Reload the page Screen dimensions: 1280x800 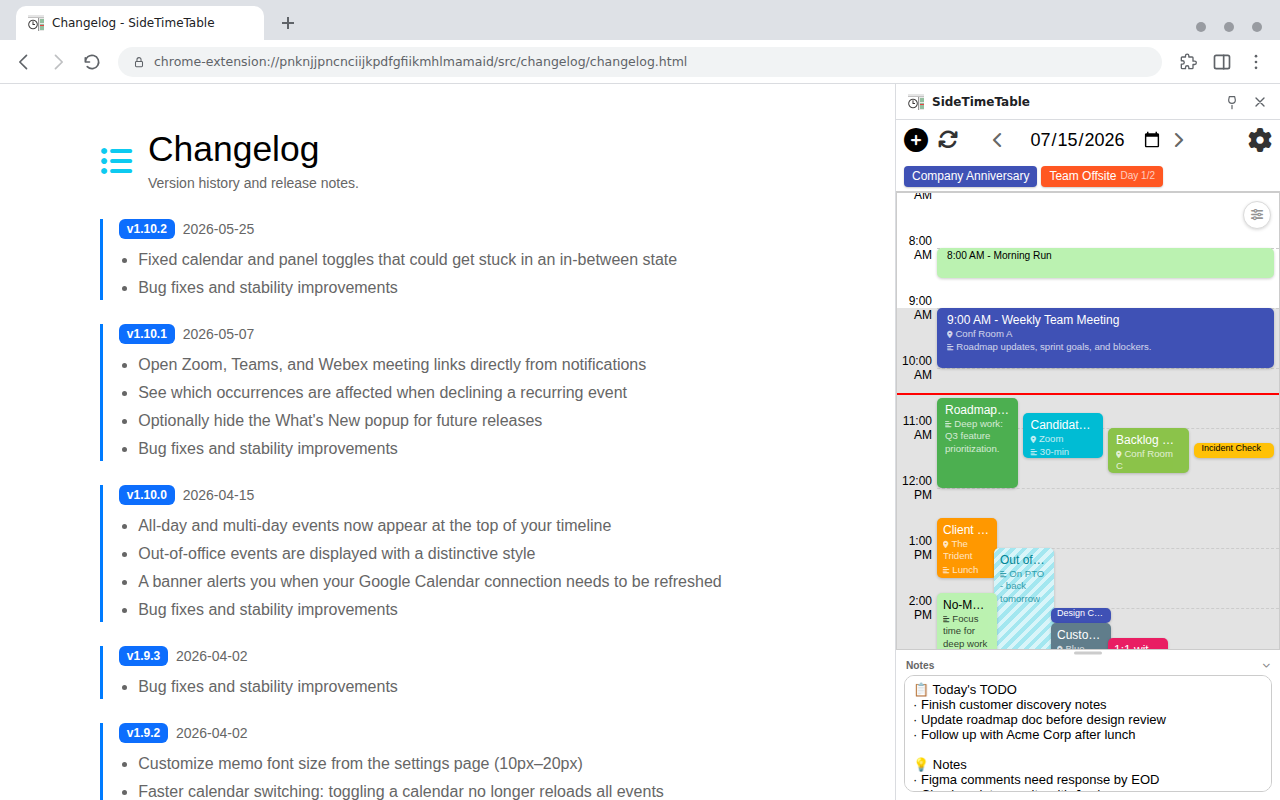(92, 62)
